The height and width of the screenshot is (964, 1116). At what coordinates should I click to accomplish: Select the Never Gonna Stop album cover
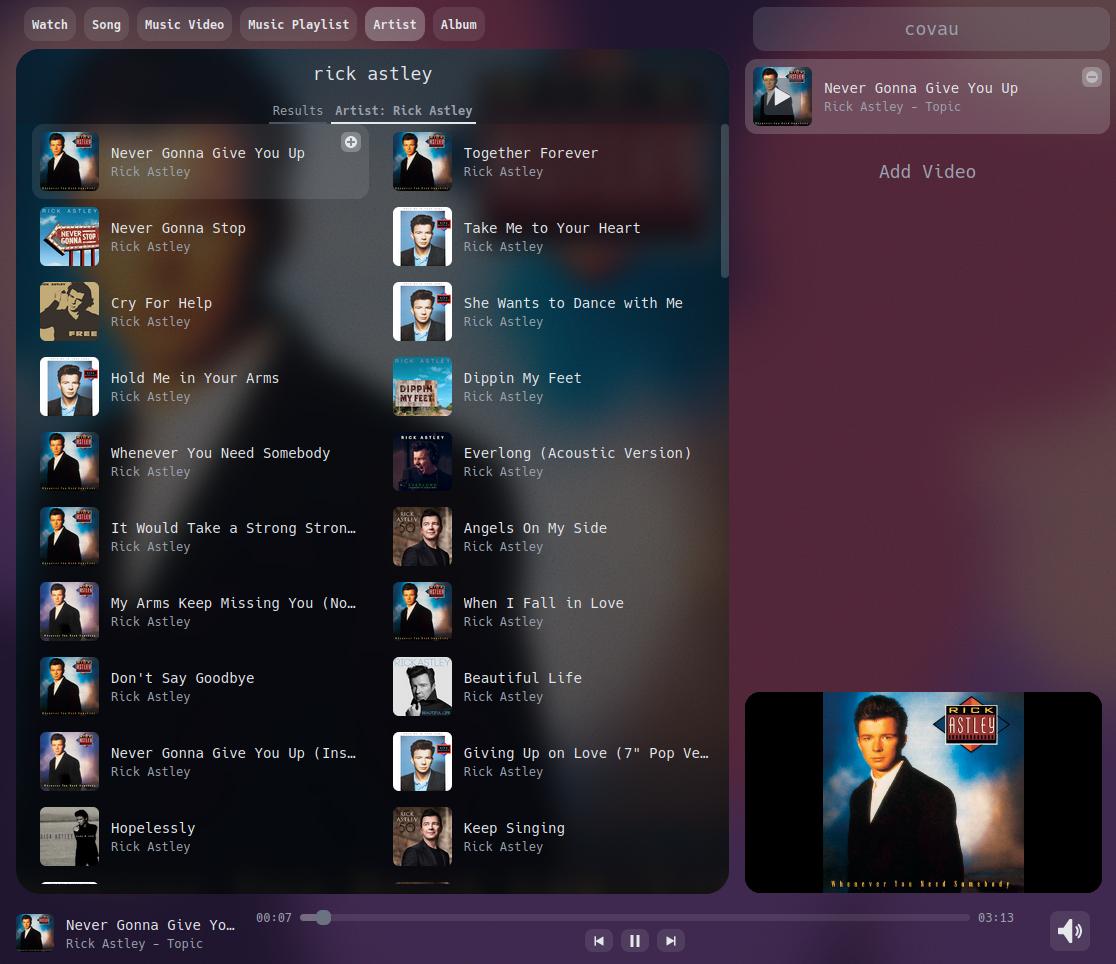[x=70, y=237]
